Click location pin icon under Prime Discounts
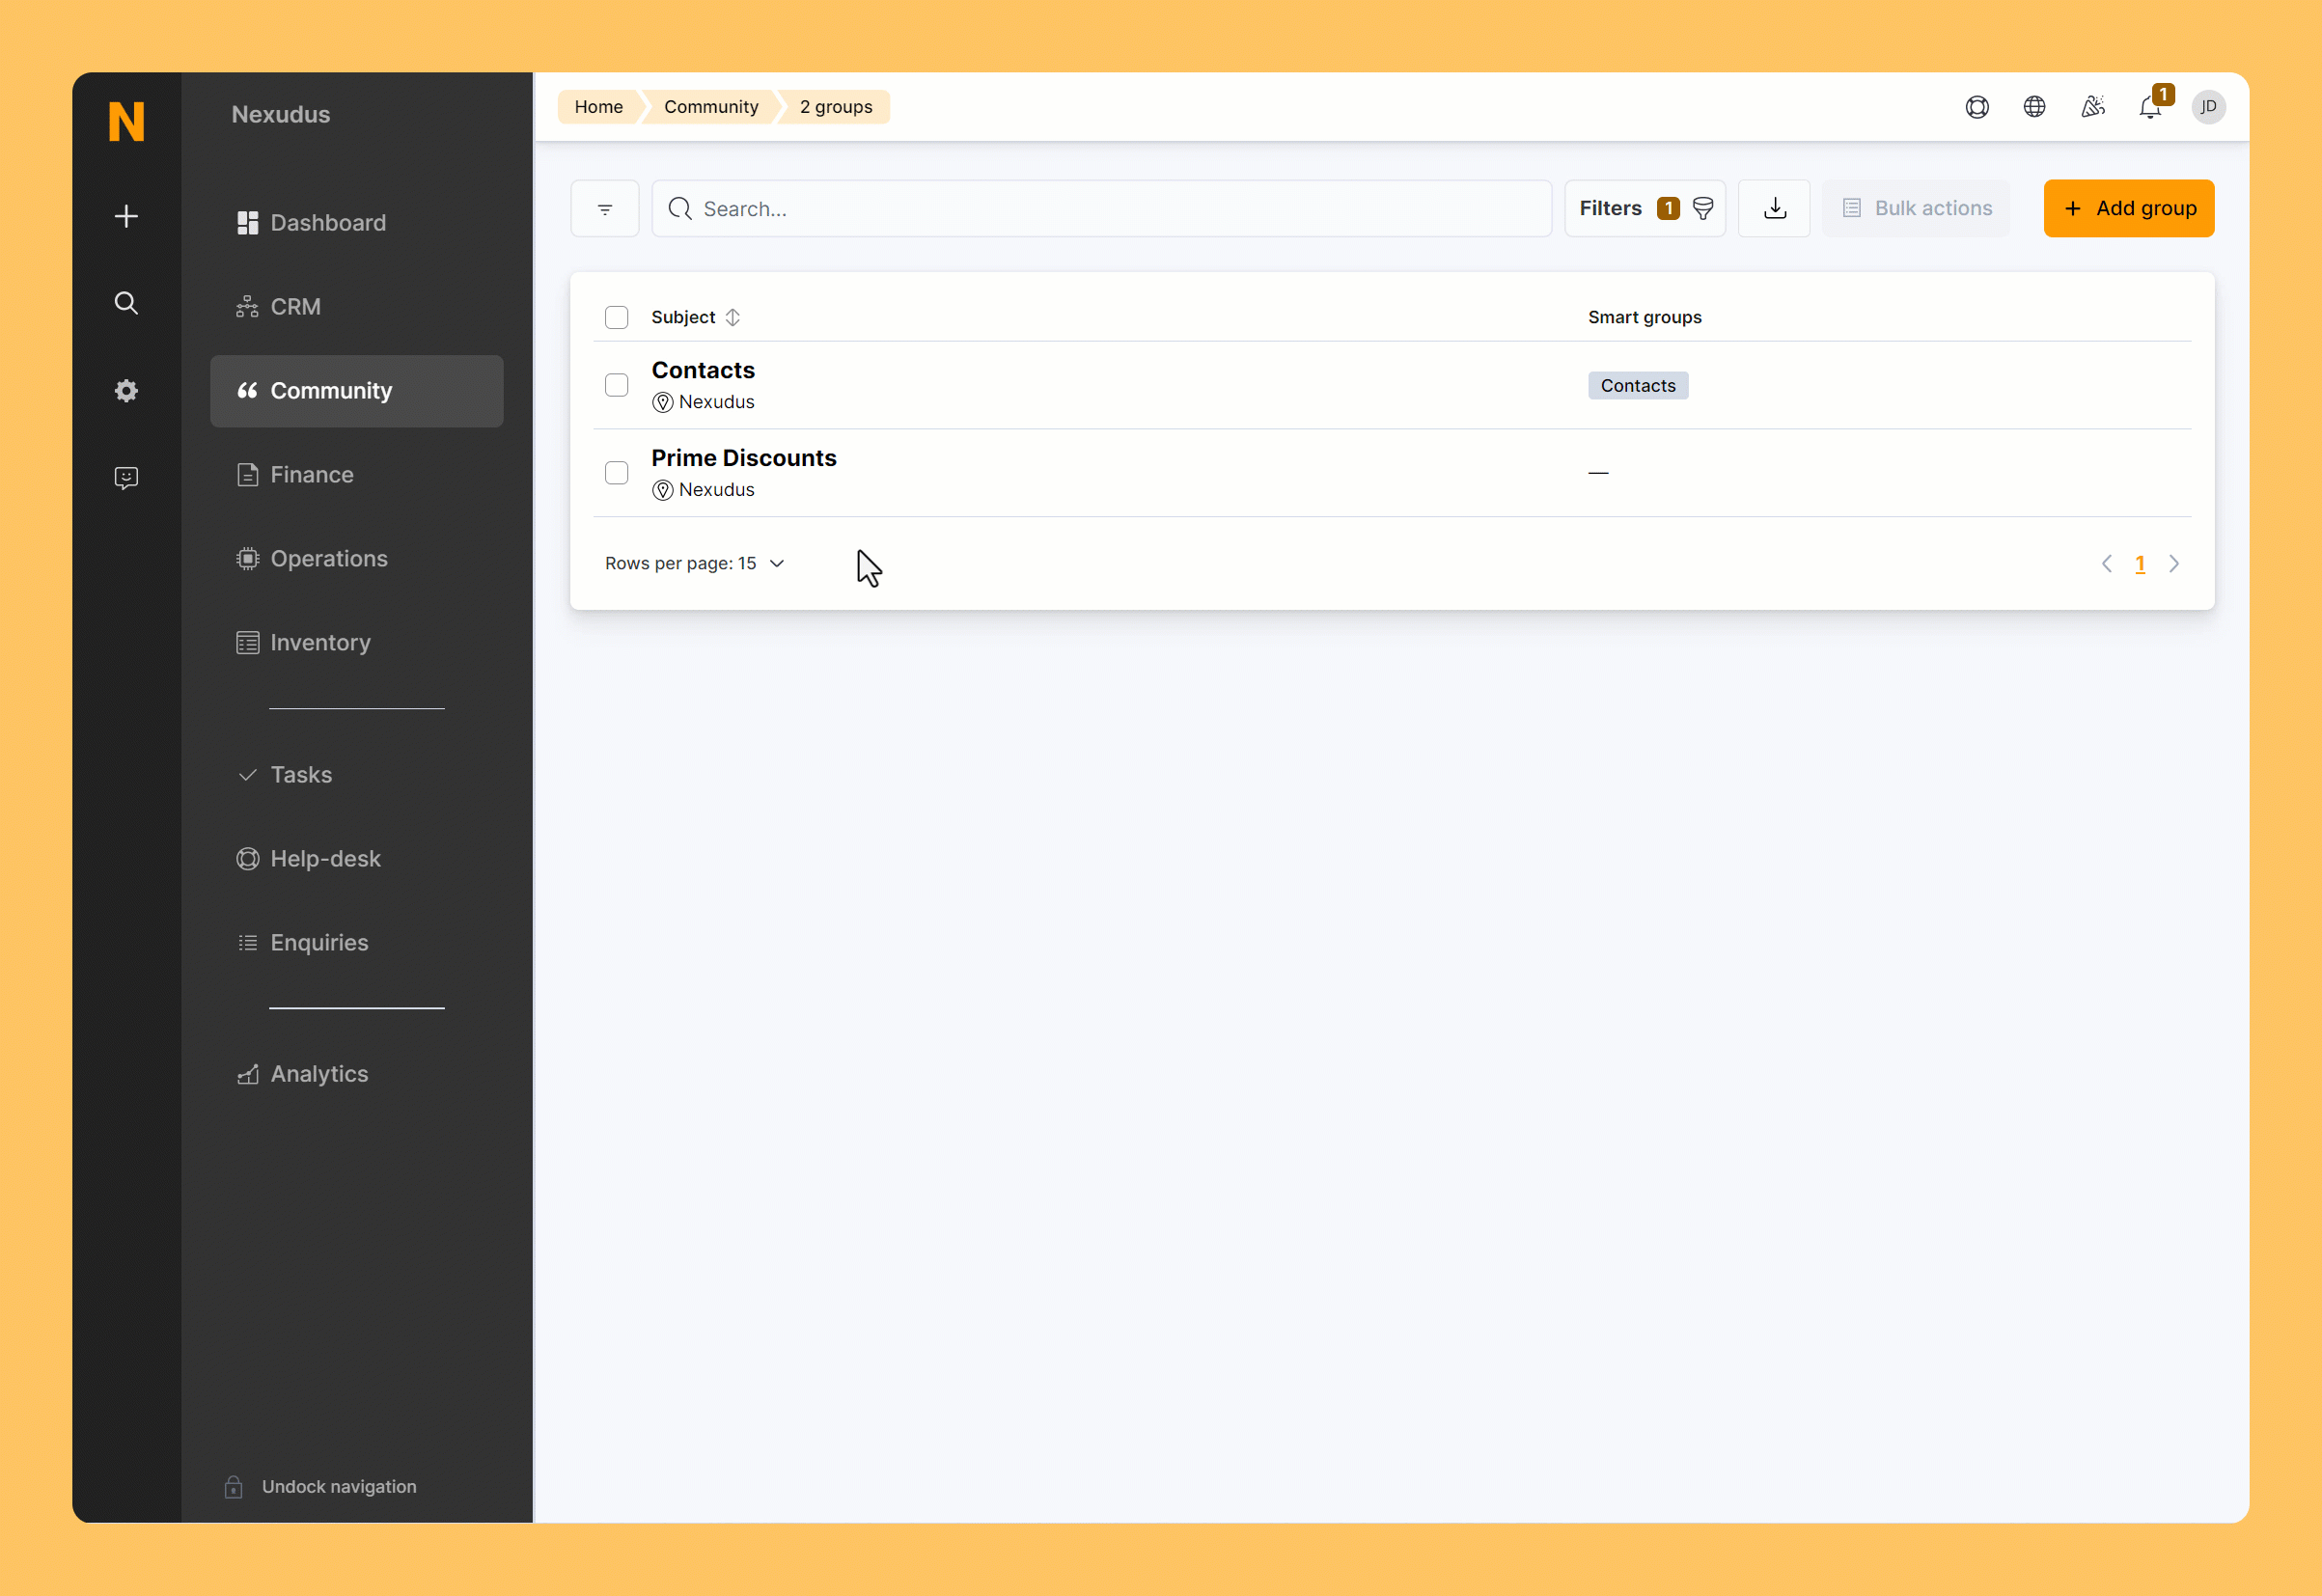Image resolution: width=2322 pixels, height=1596 pixels. point(662,490)
